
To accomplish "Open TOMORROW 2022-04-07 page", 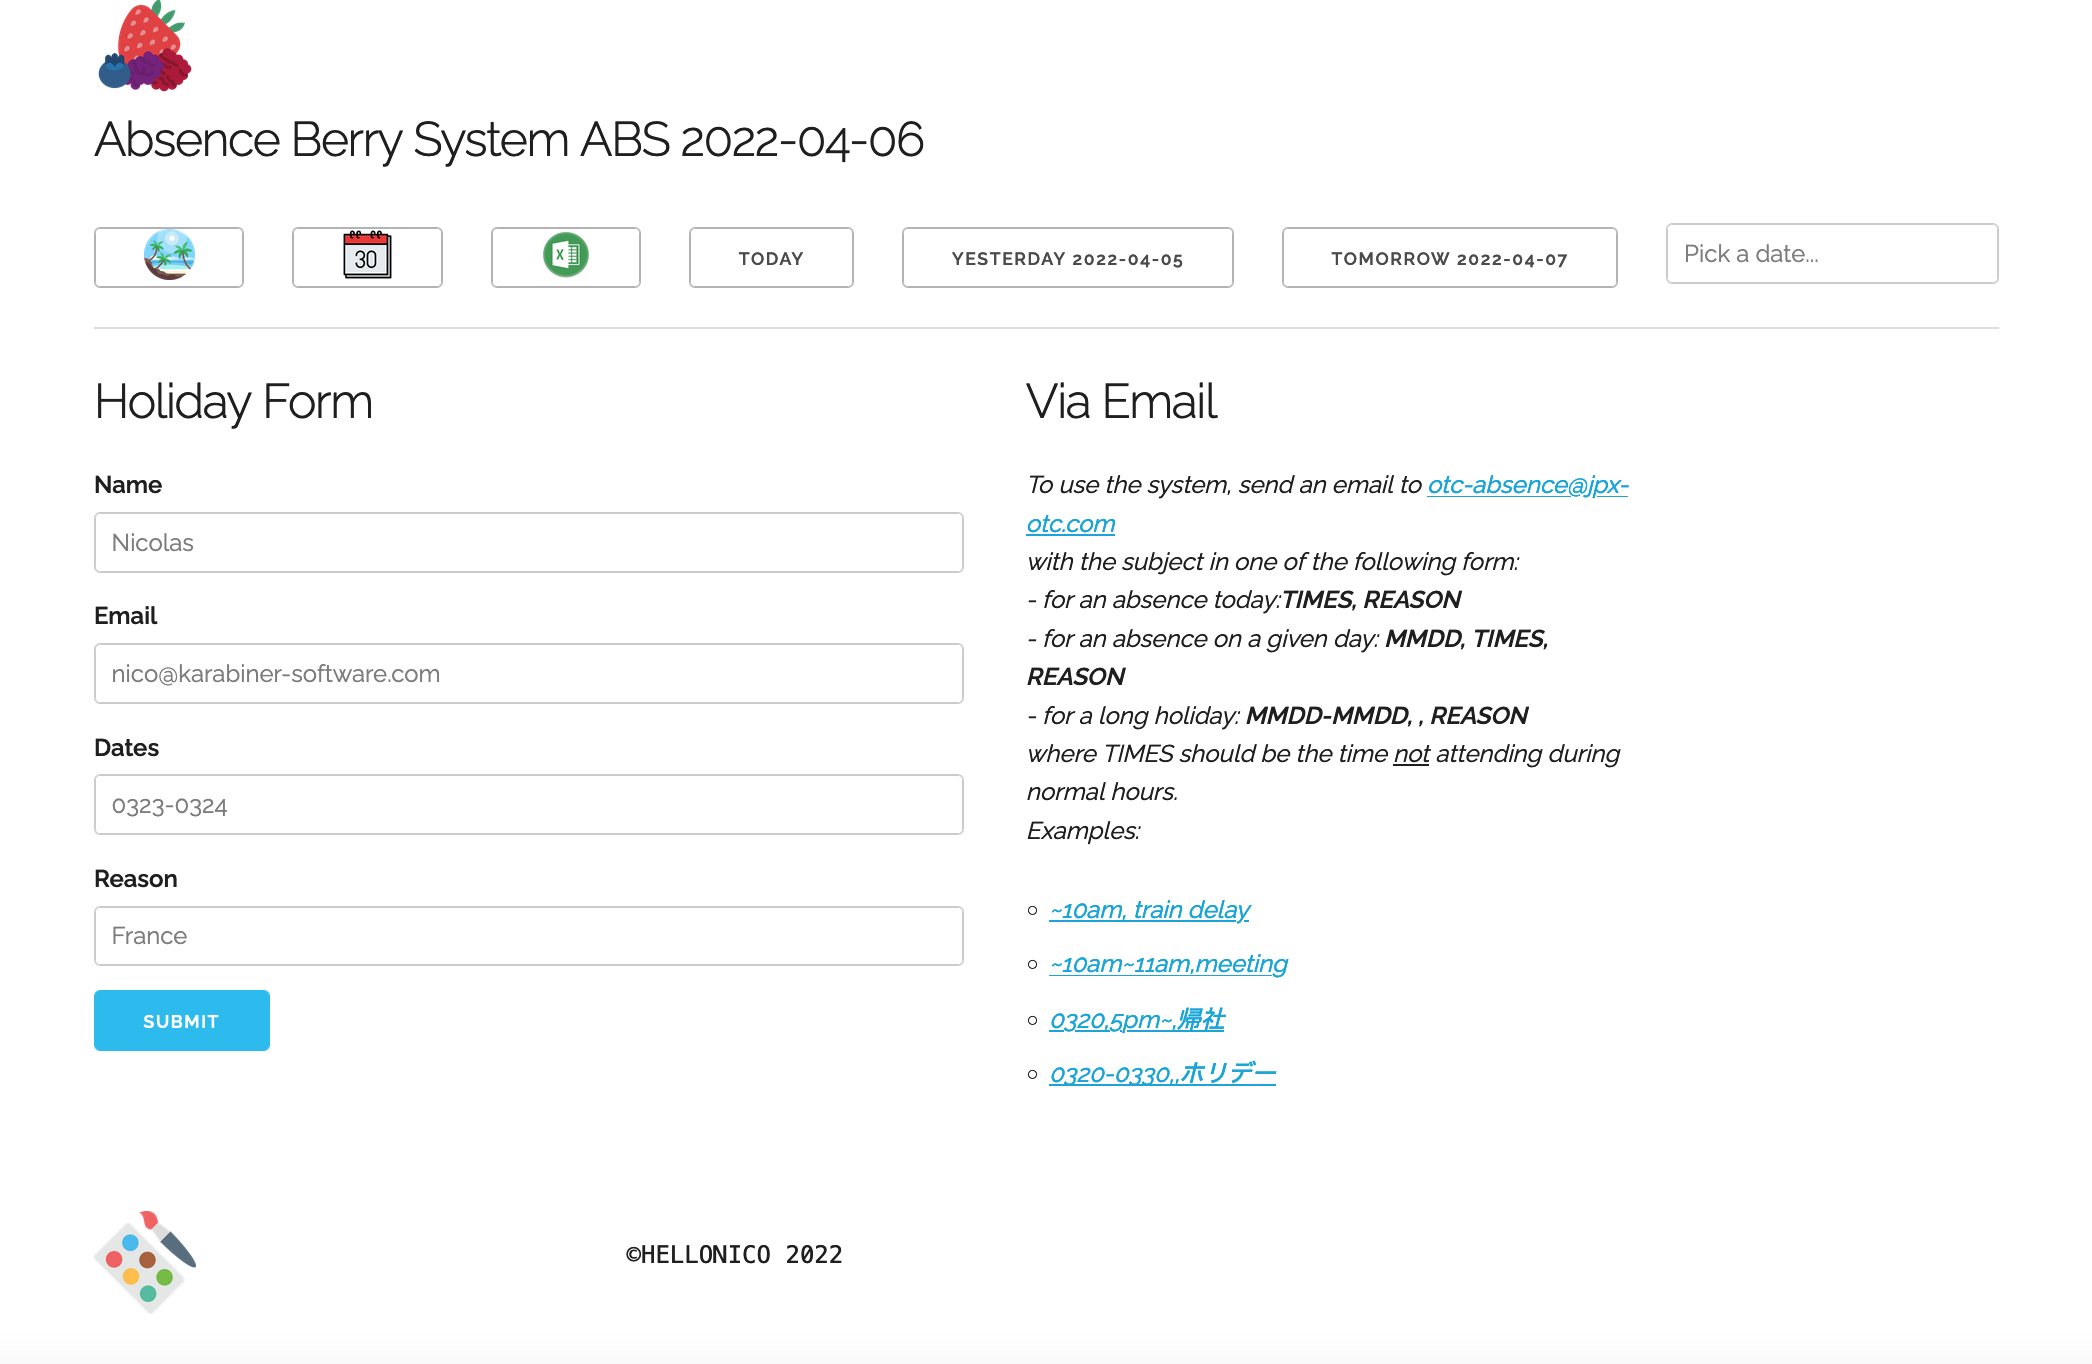I will click(x=1449, y=258).
